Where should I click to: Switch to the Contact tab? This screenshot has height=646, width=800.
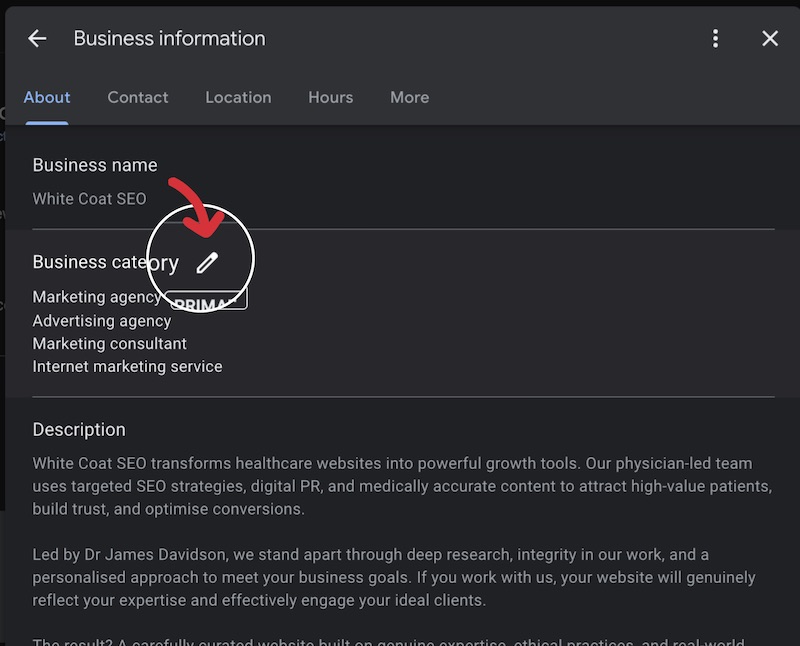click(x=138, y=97)
